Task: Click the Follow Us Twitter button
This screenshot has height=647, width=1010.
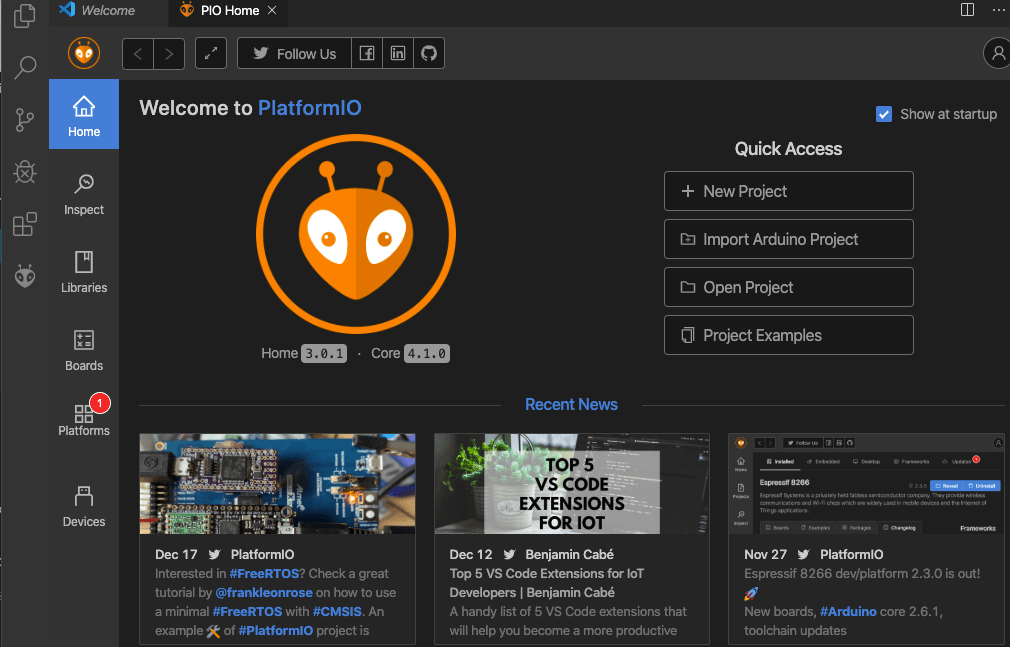Action: pos(294,53)
